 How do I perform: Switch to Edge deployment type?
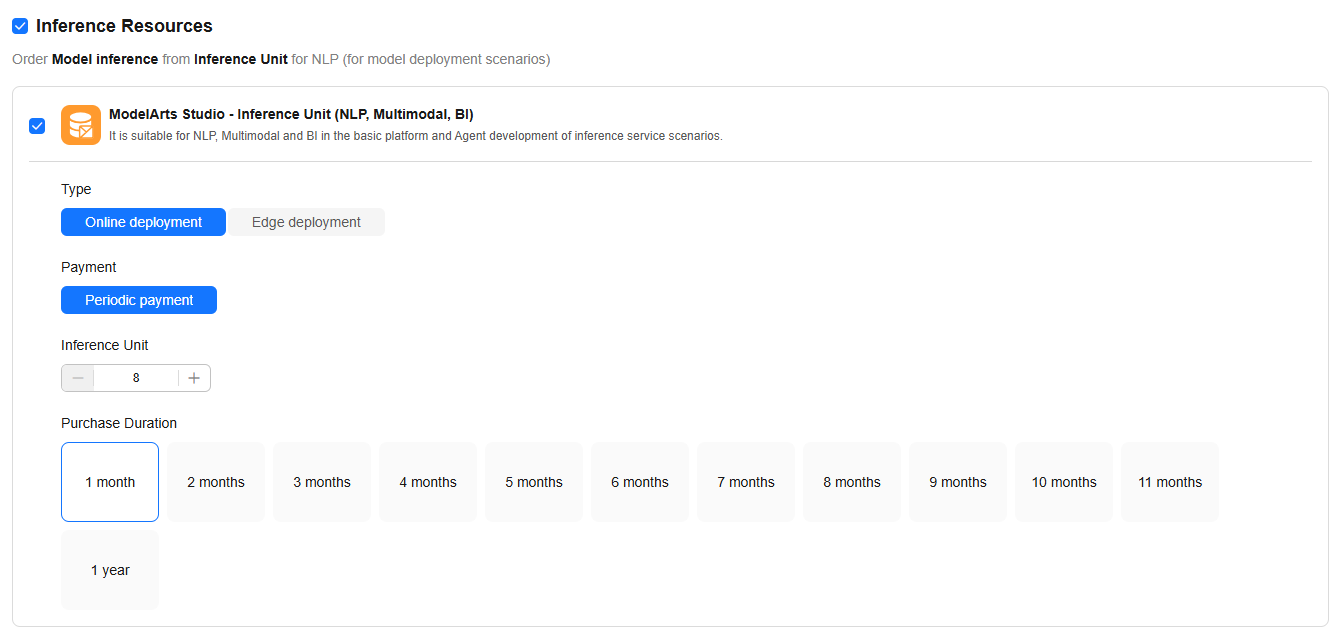click(306, 222)
